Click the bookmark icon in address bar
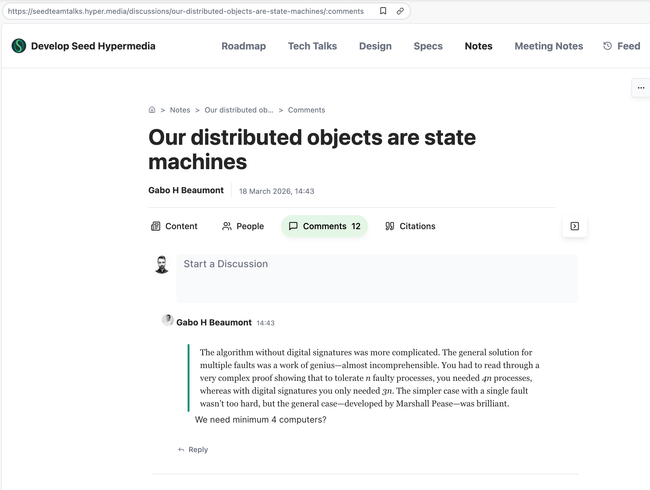Viewport: 650px width, 490px height. [x=383, y=11]
